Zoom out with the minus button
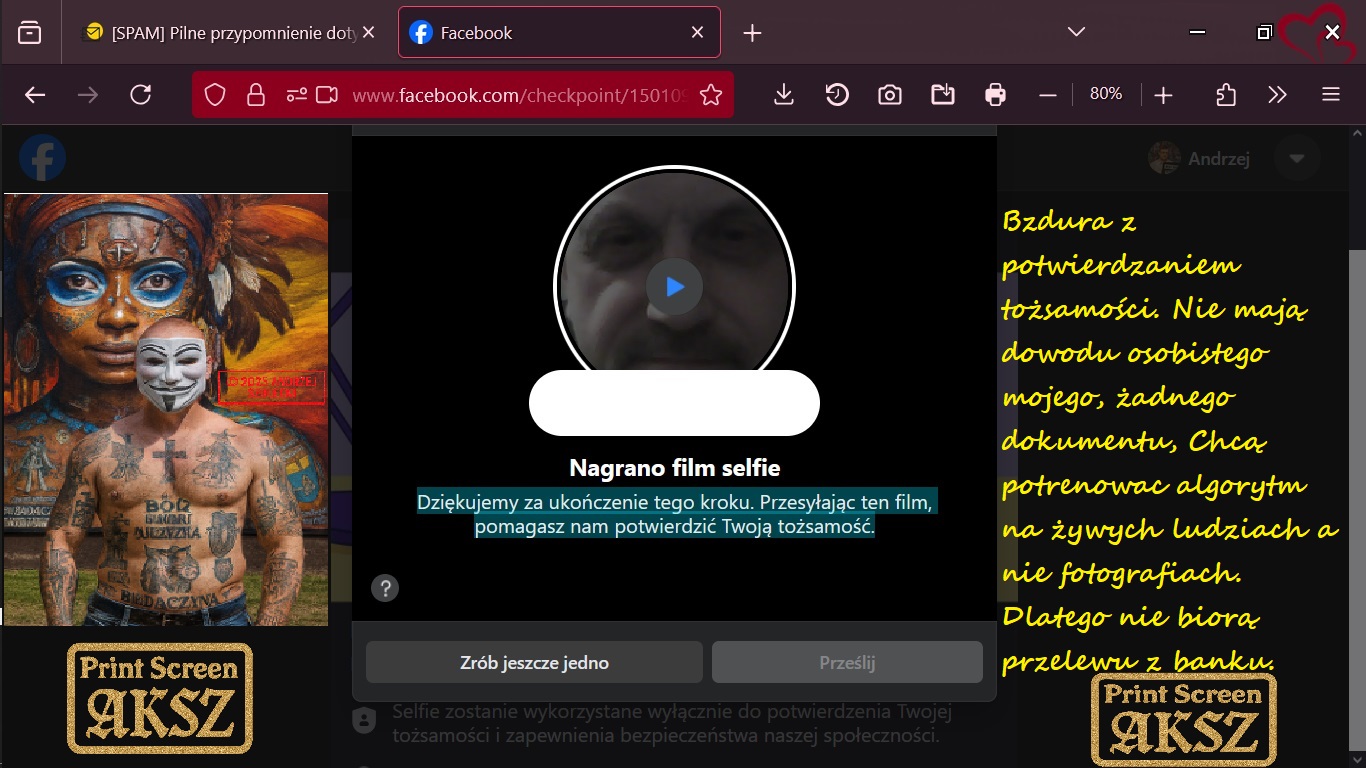Screen dimensions: 1366x768 (x=1048, y=95)
